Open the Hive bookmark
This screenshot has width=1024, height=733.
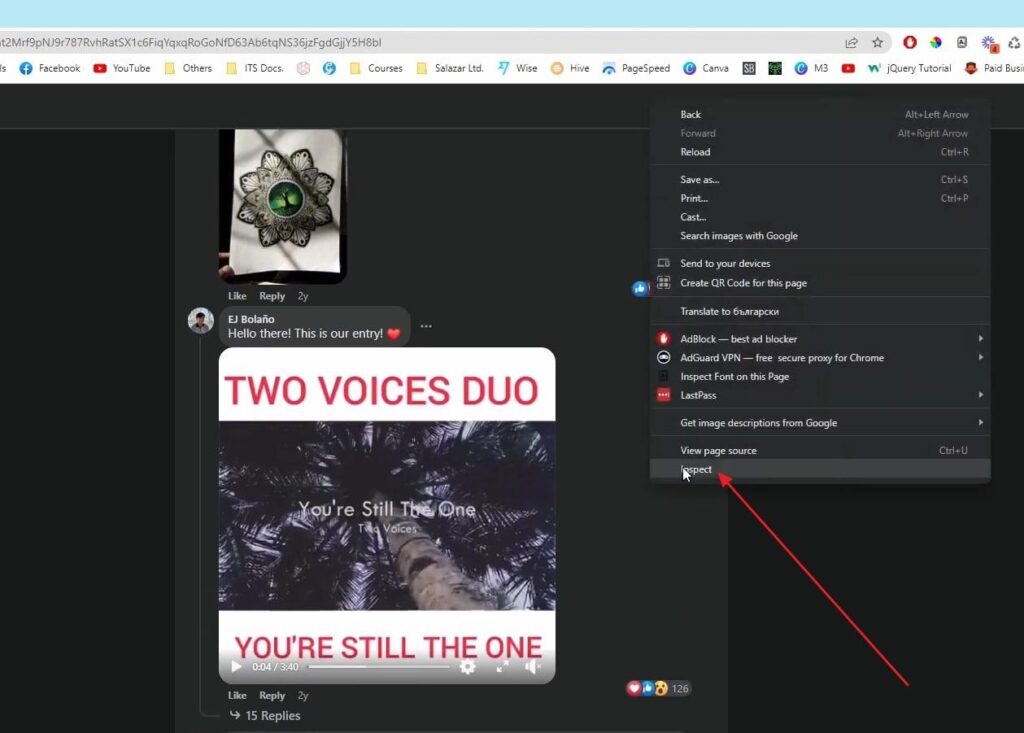click(x=570, y=68)
